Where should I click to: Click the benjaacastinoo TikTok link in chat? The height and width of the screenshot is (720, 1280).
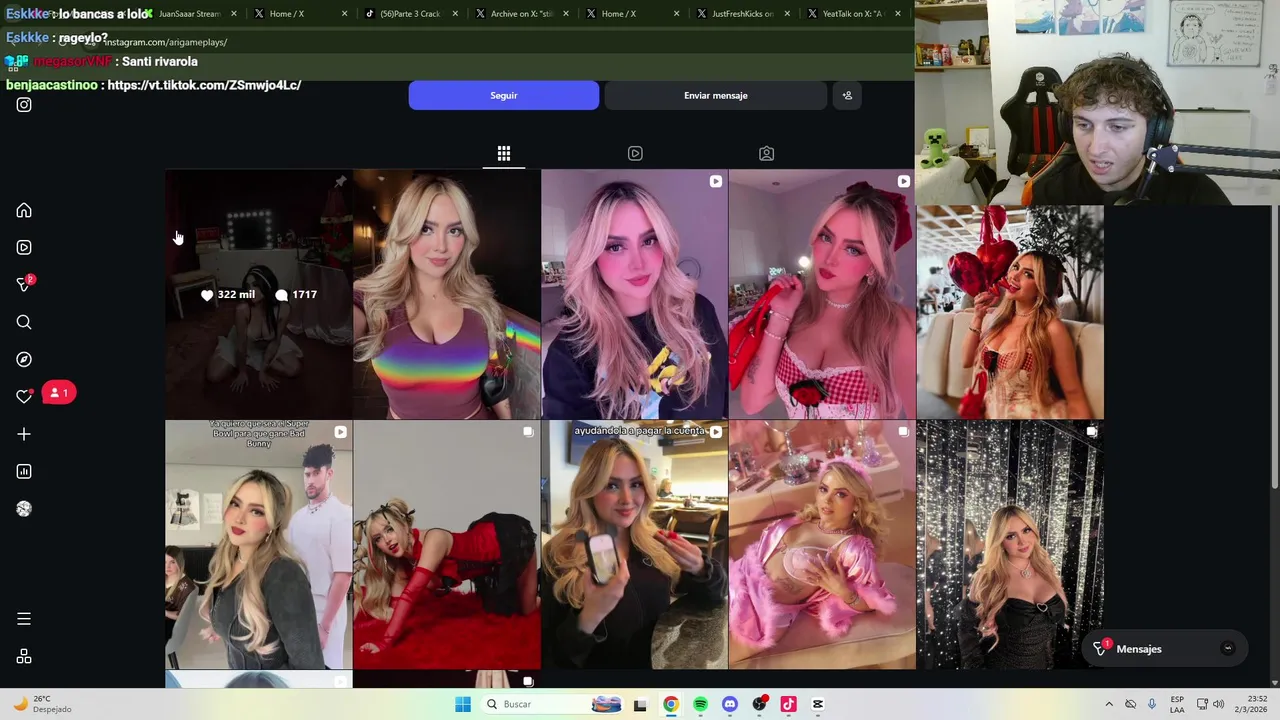tap(204, 85)
